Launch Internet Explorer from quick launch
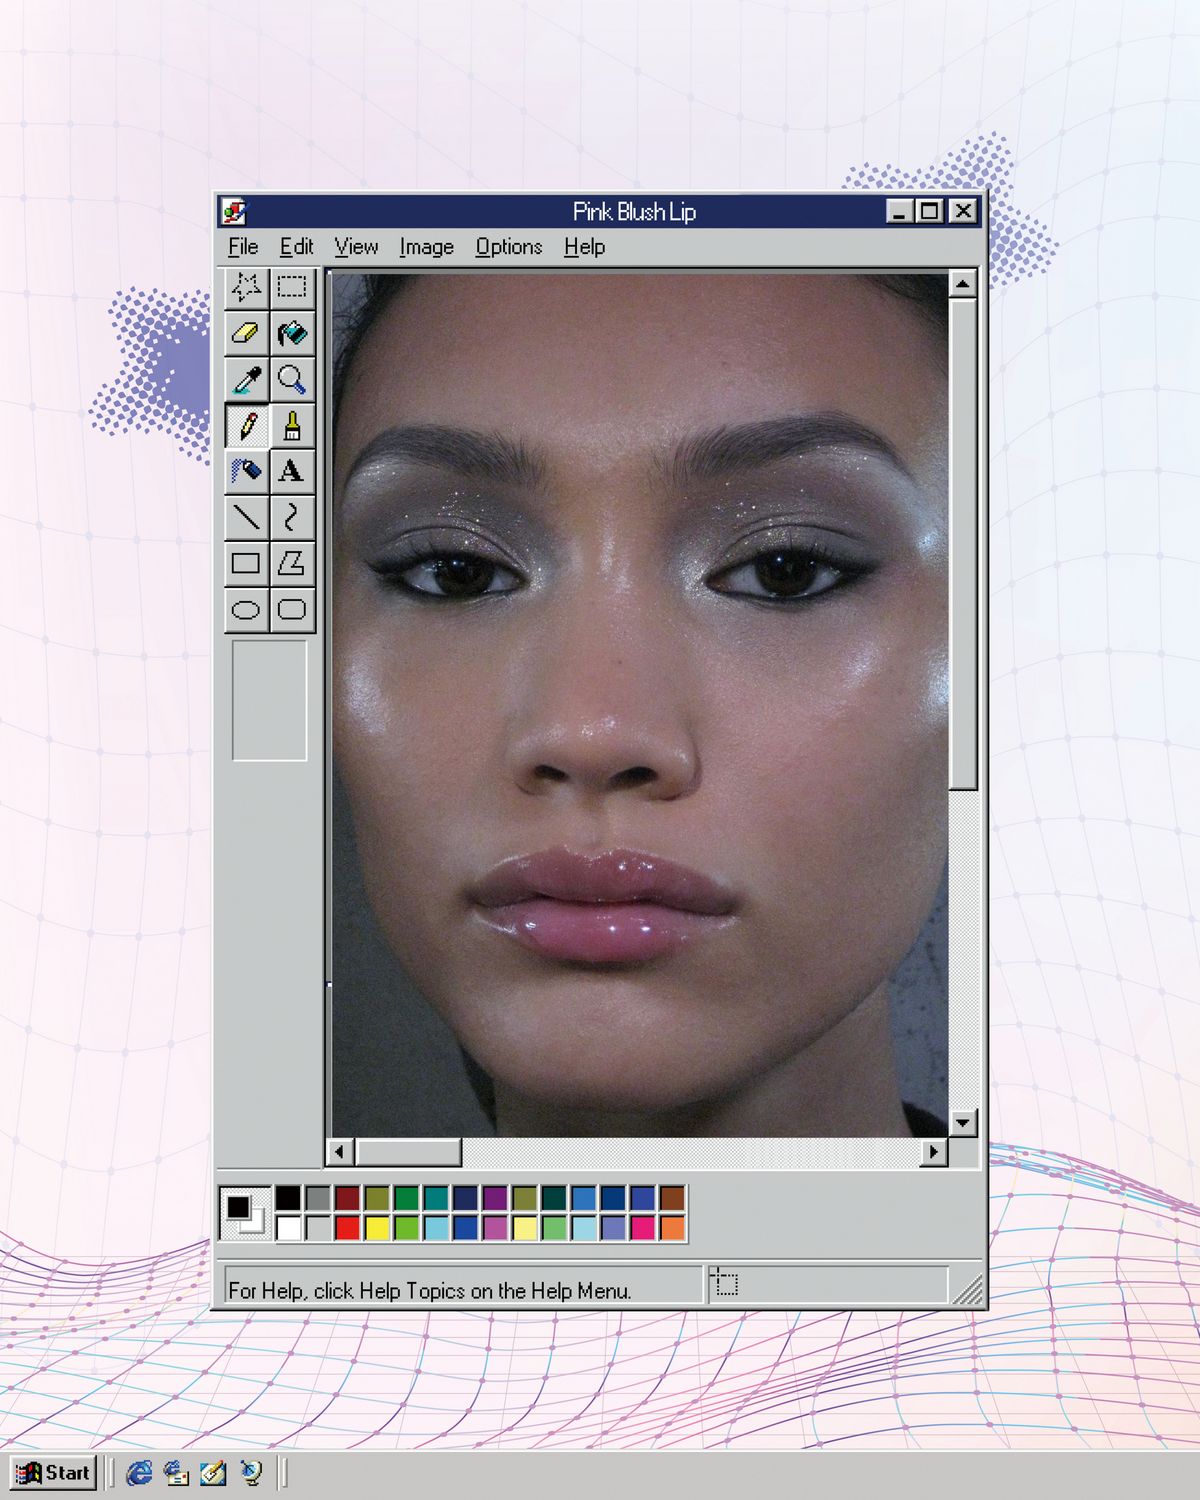 pyautogui.click(x=139, y=1472)
